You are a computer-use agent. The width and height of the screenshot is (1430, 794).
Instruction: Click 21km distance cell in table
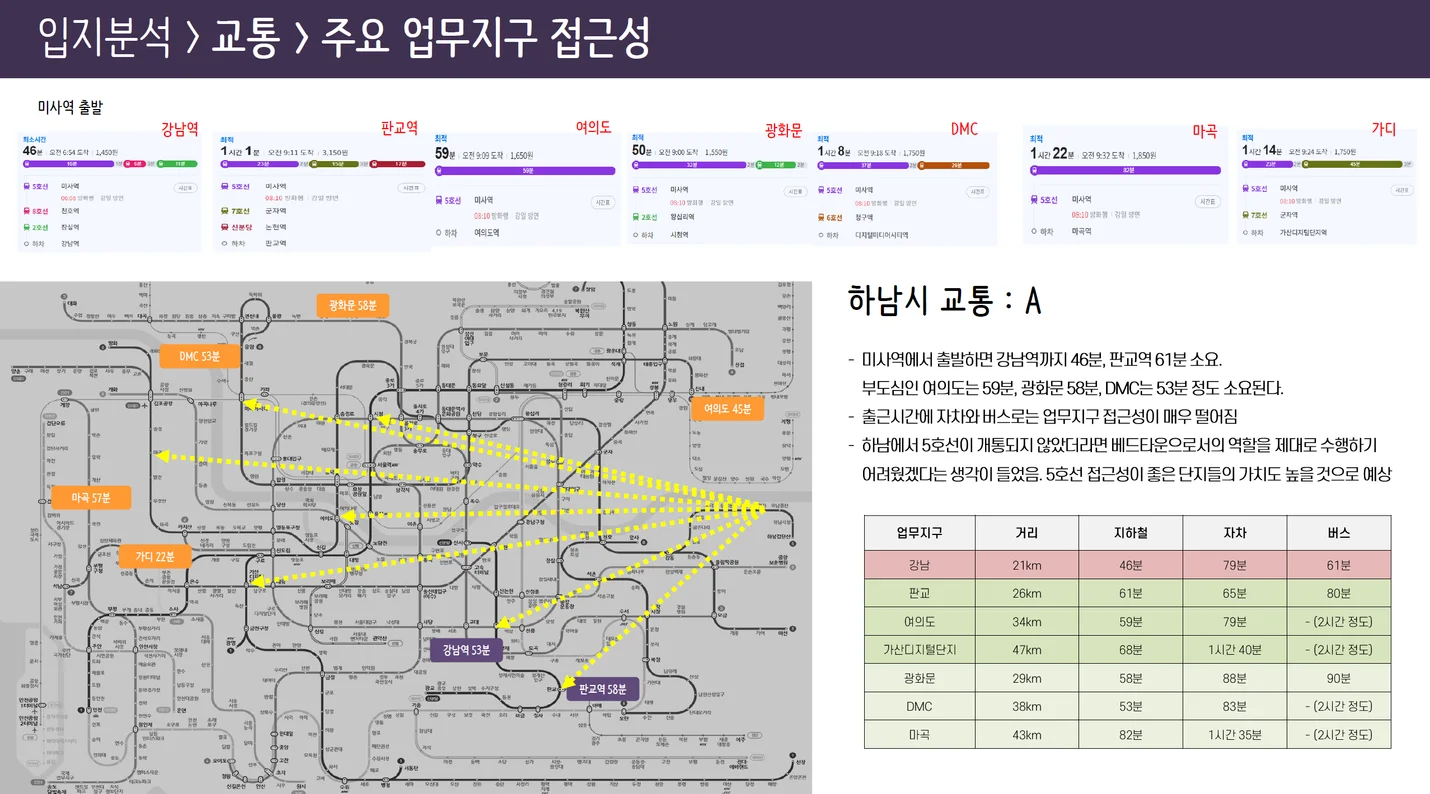click(1027, 565)
